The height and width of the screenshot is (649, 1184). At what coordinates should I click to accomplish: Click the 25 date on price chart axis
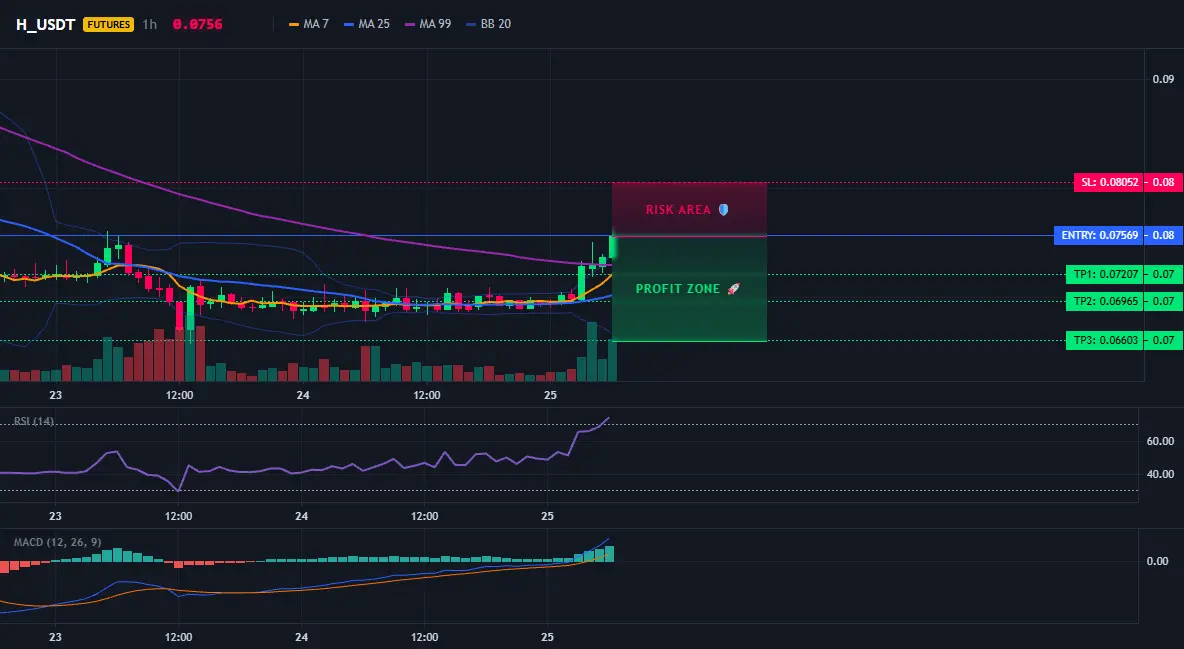pos(550,395)
